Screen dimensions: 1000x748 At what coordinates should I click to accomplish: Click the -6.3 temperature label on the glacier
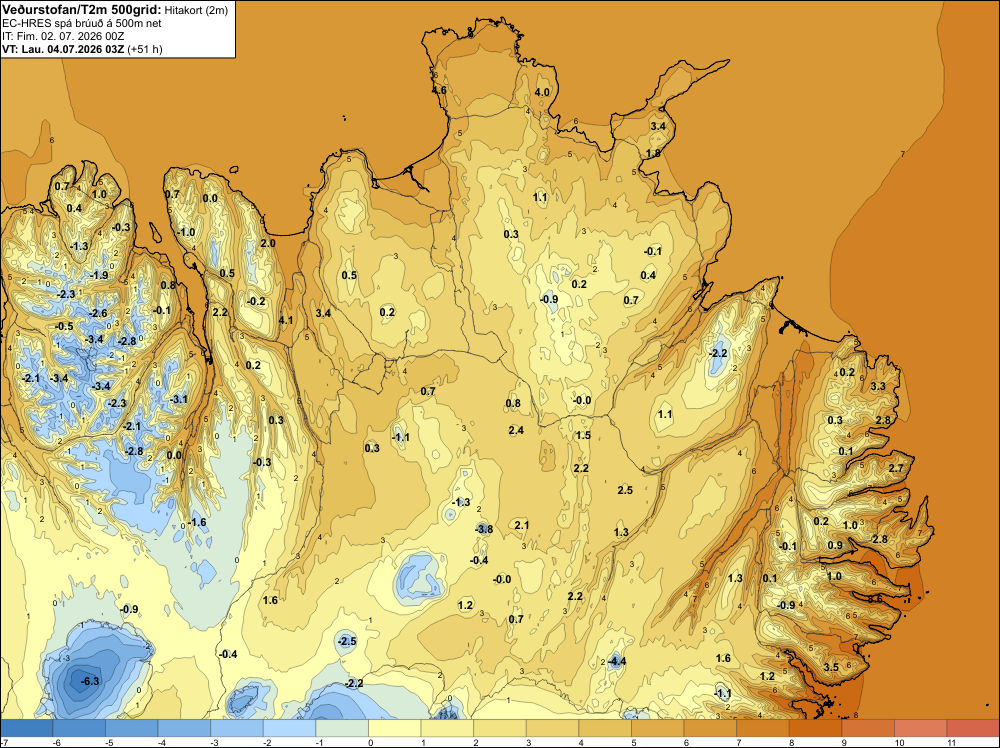90,681
